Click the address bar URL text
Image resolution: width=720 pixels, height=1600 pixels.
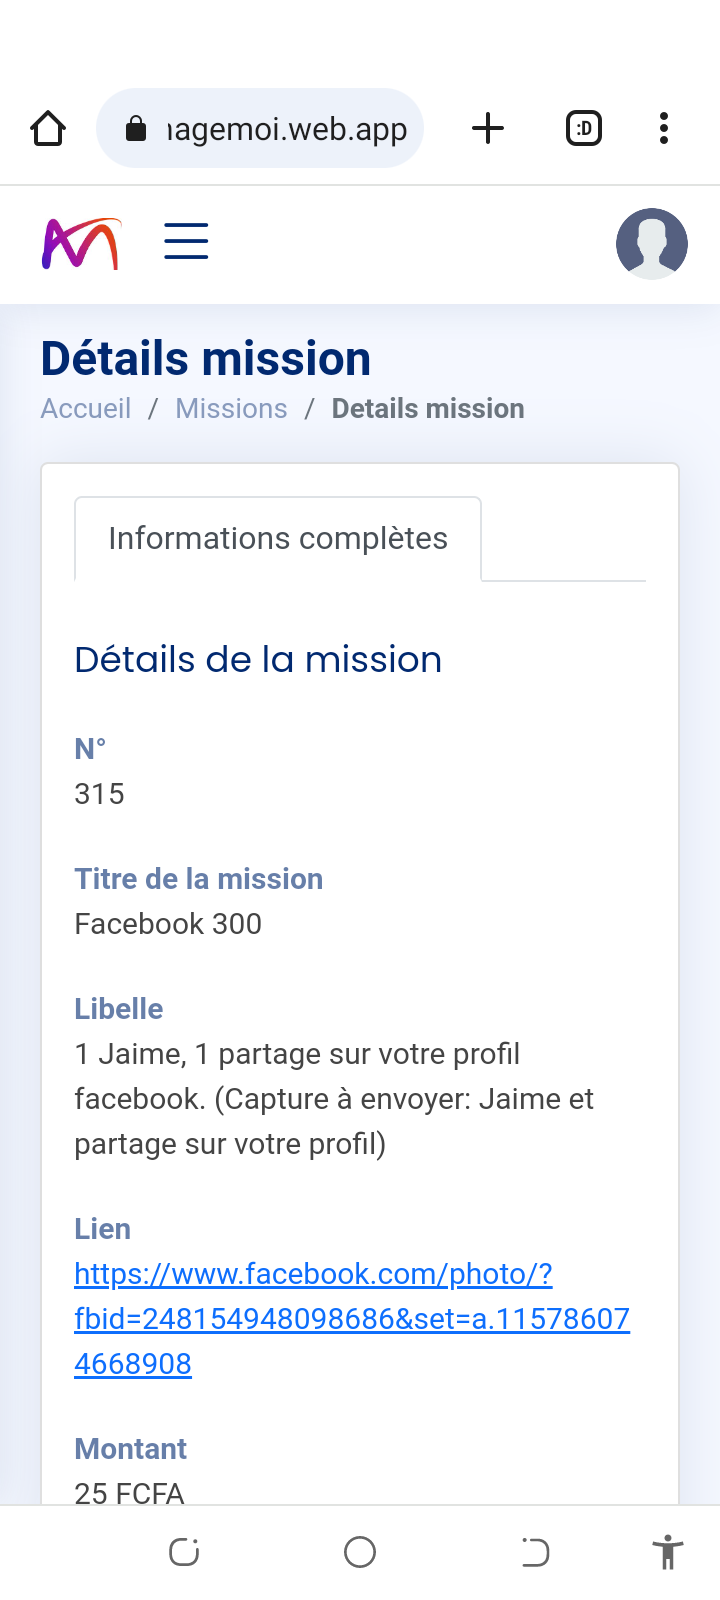click(288, 129)
